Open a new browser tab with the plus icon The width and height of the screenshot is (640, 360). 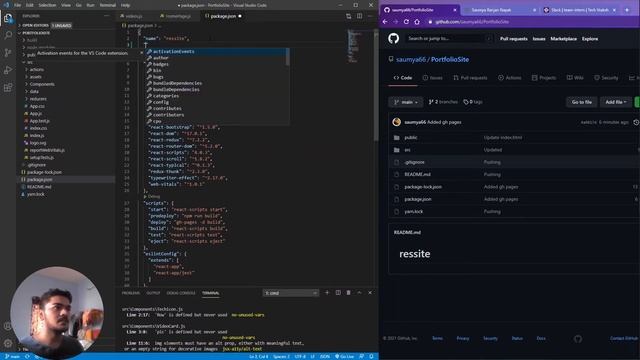[x=627, y=10]
